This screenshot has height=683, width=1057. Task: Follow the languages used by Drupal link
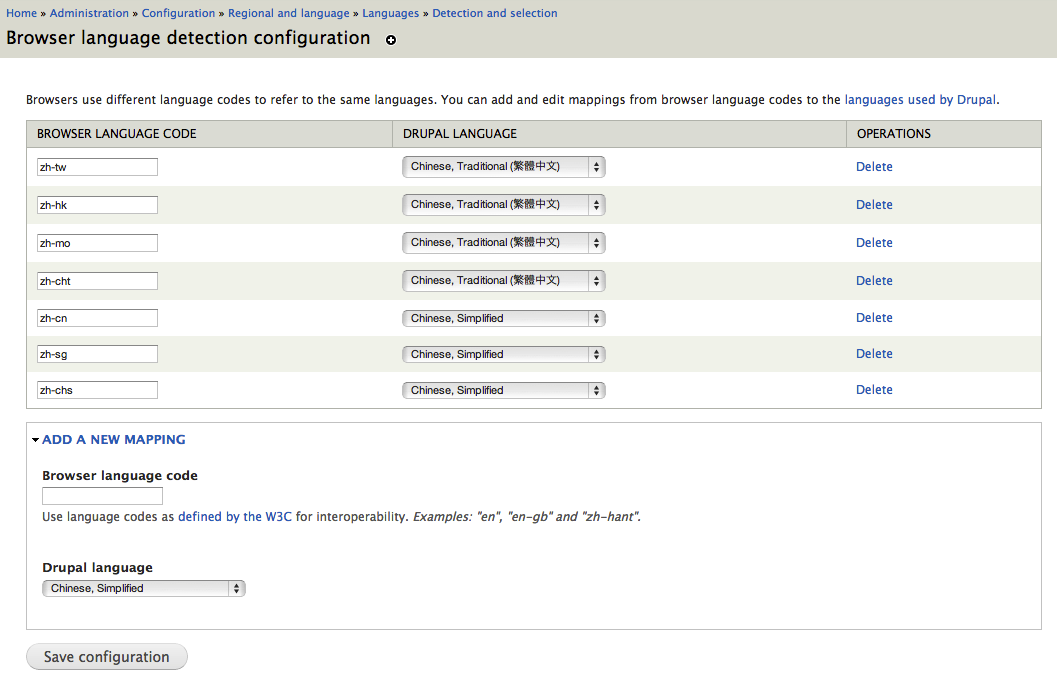point(920,100)
